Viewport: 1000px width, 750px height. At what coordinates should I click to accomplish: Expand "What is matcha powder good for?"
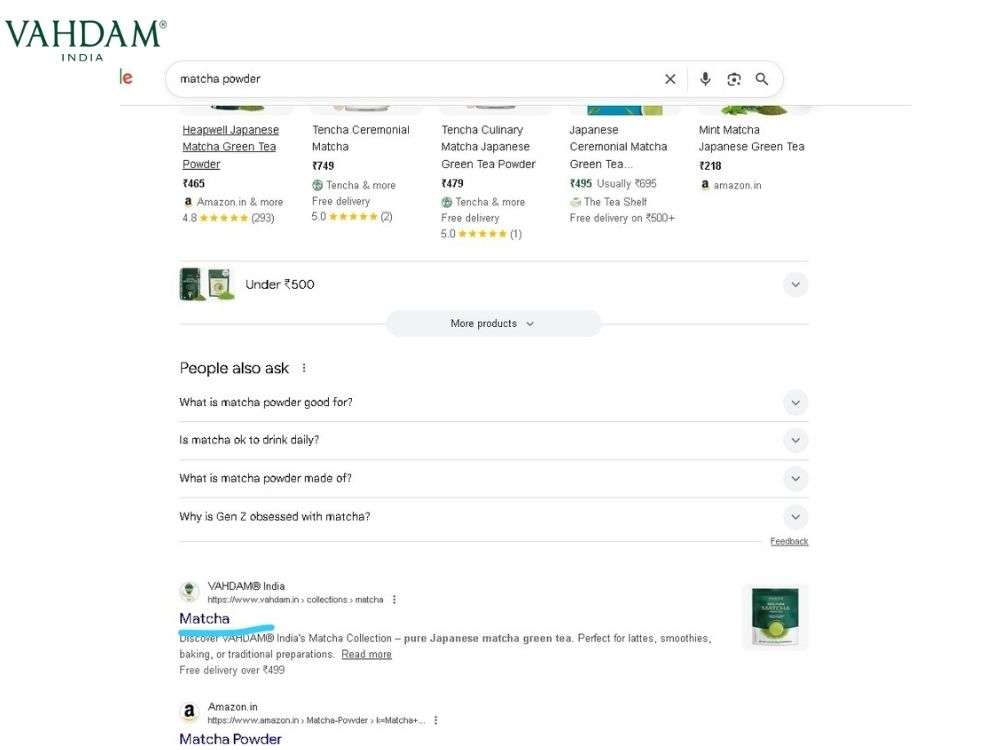coord(795,403)
